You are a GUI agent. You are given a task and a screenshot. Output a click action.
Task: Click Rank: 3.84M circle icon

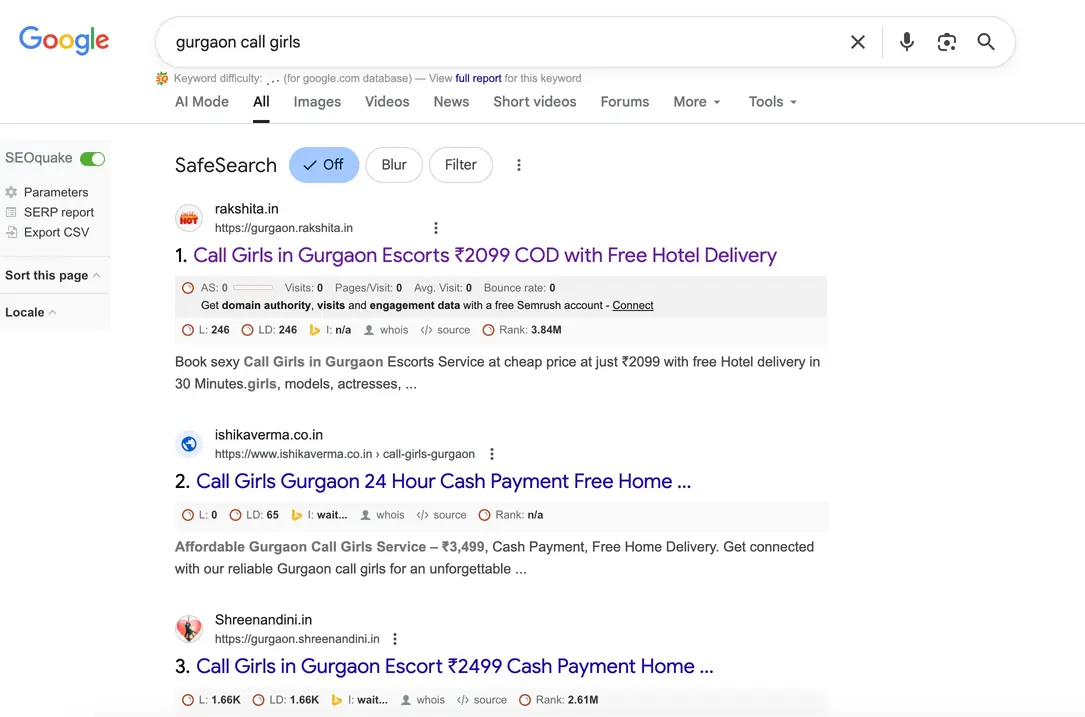(x=488, y=330)
